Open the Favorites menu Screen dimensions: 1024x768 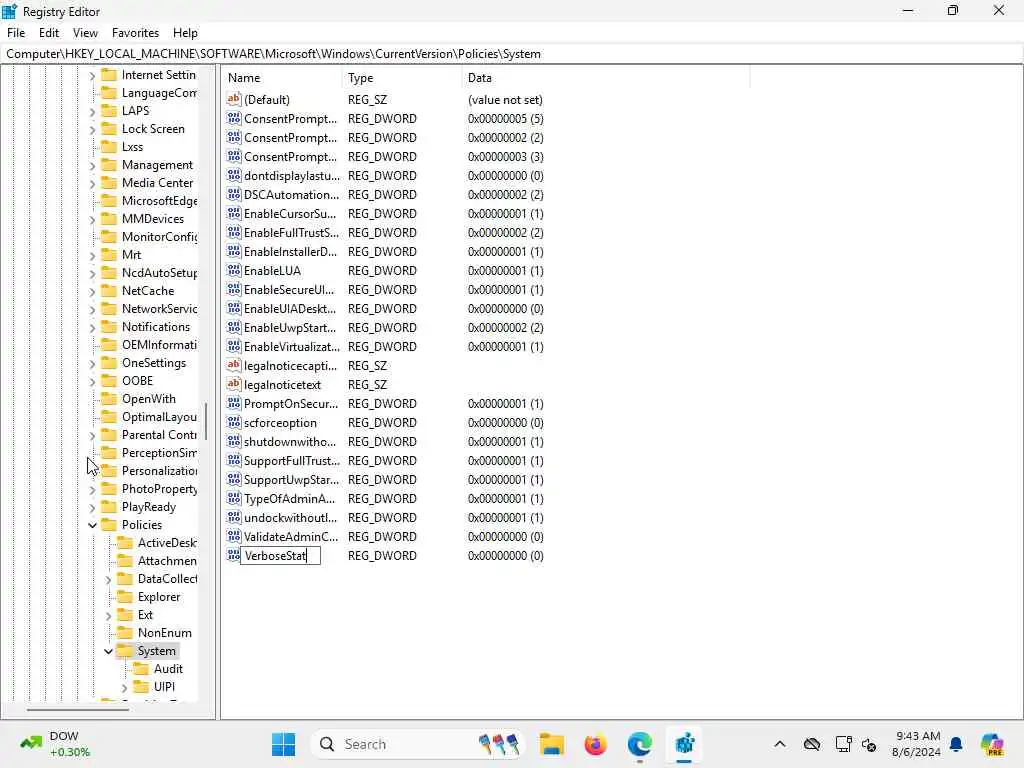[135, 33]
